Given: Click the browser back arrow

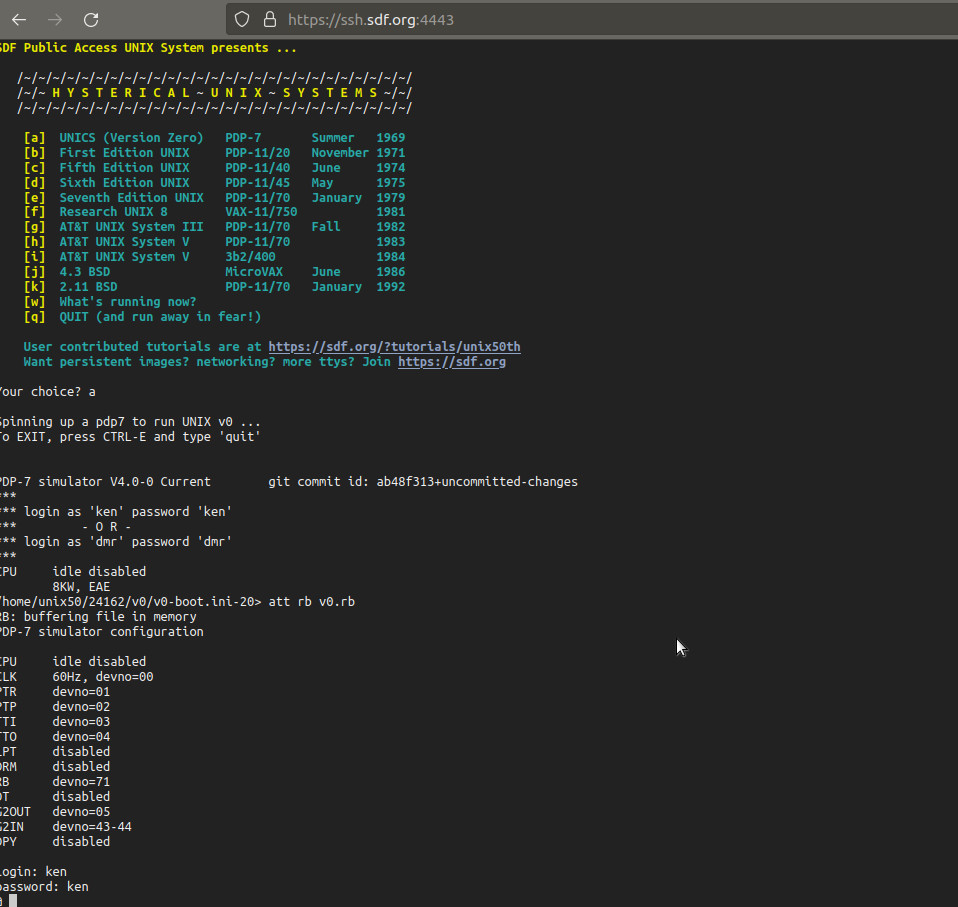Looking at the screenshot, I should [19, 19].
